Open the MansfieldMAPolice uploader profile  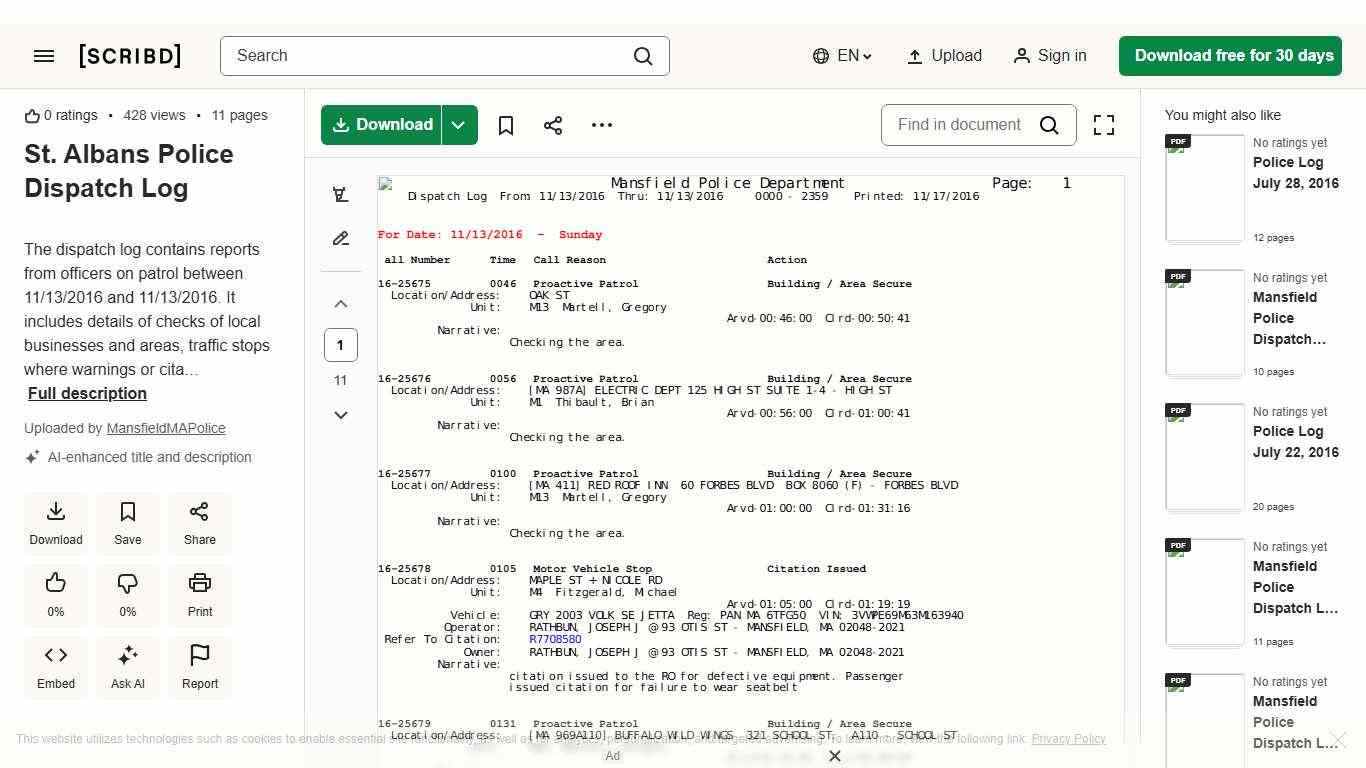pos(166,428)
